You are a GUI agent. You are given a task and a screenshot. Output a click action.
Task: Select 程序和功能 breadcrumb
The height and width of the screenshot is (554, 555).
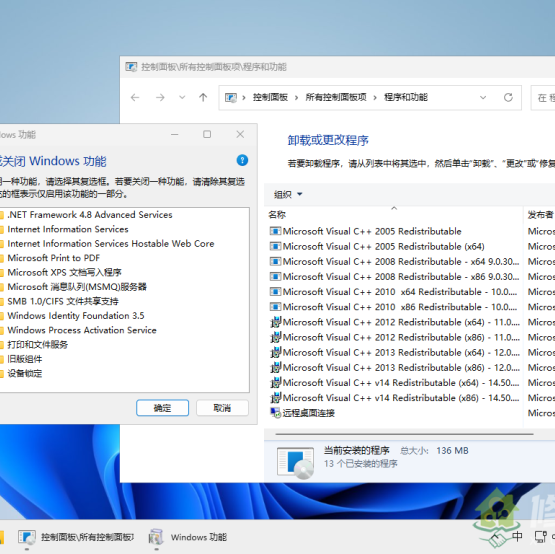coord(406,97)
